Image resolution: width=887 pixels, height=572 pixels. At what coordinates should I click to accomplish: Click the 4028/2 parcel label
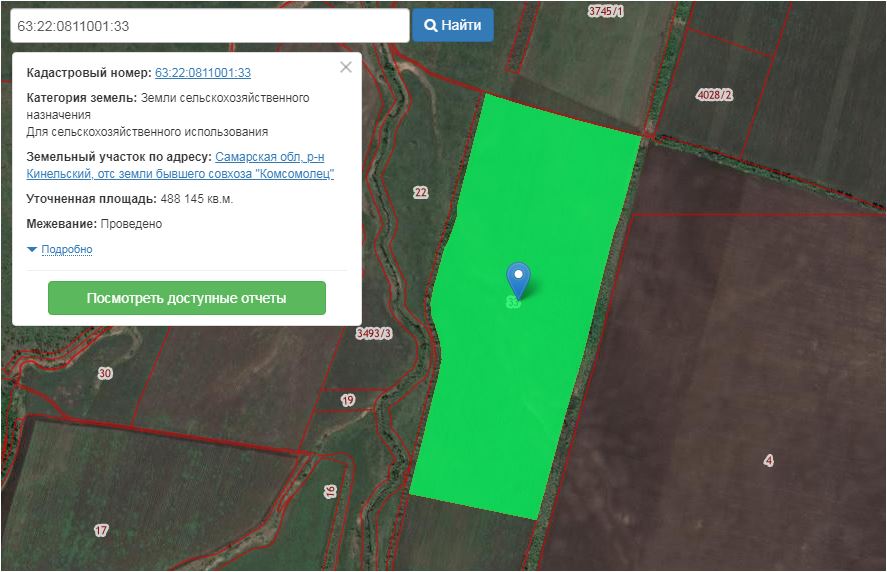pos(715,95)
